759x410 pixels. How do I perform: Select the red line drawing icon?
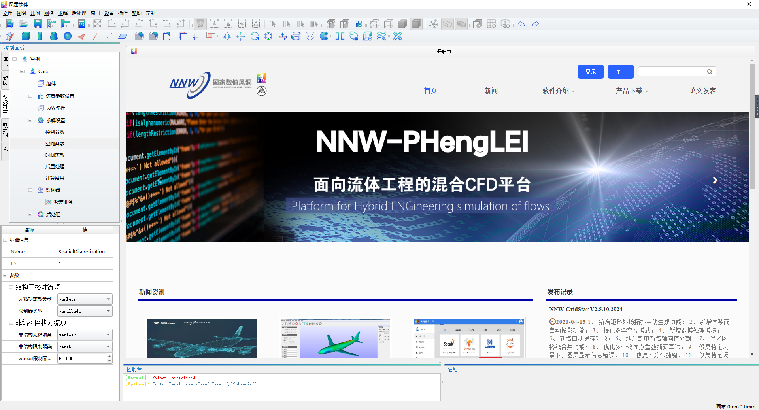tap(95, 36)
